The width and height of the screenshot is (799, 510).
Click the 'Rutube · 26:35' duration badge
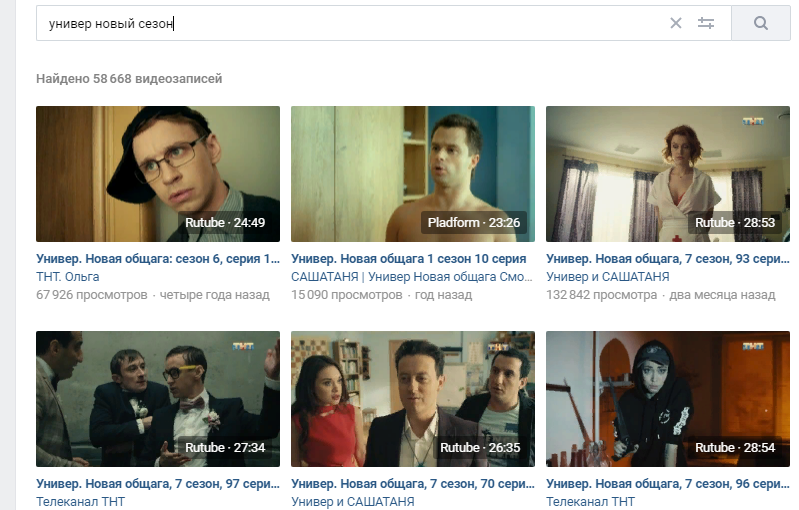(480, 448)
